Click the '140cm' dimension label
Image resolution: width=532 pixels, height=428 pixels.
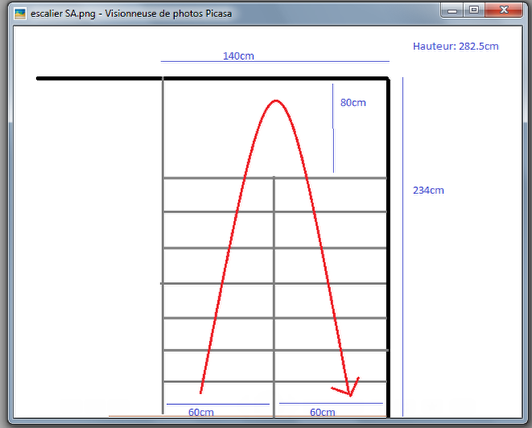pos(239,56)
